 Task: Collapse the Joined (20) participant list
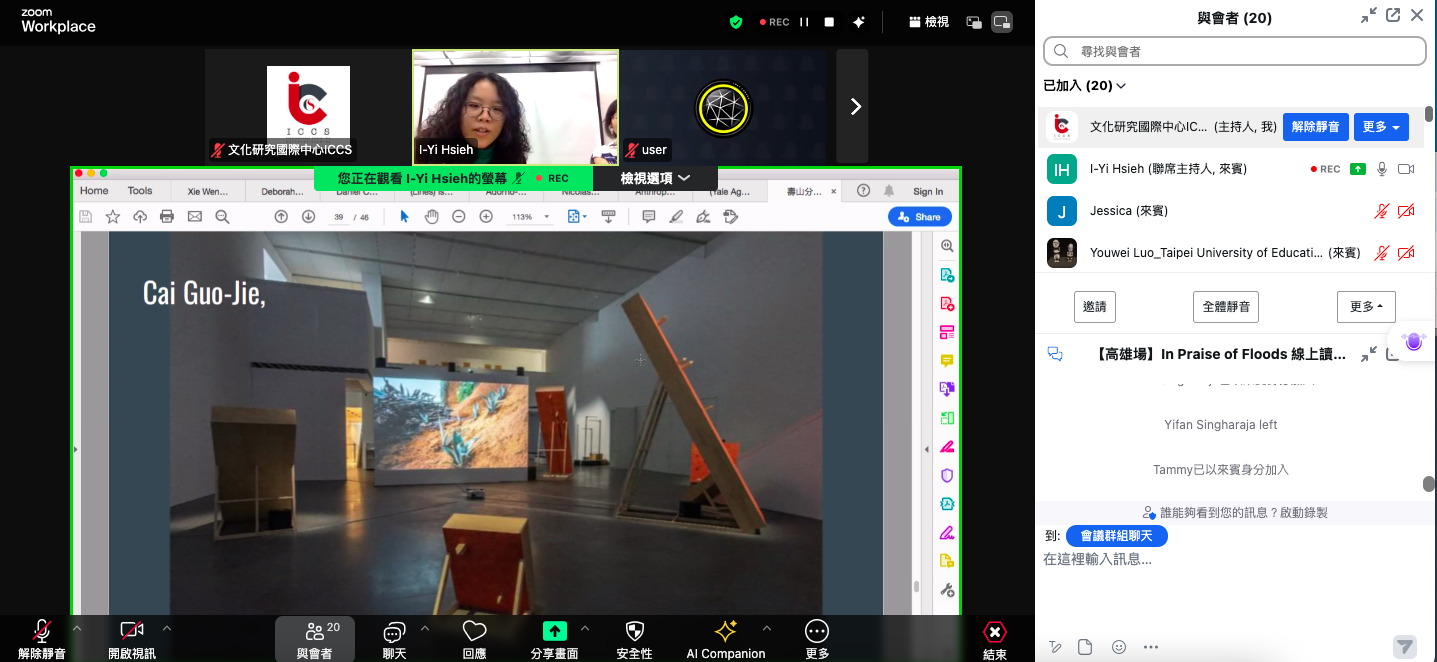tap(1085, 86)
